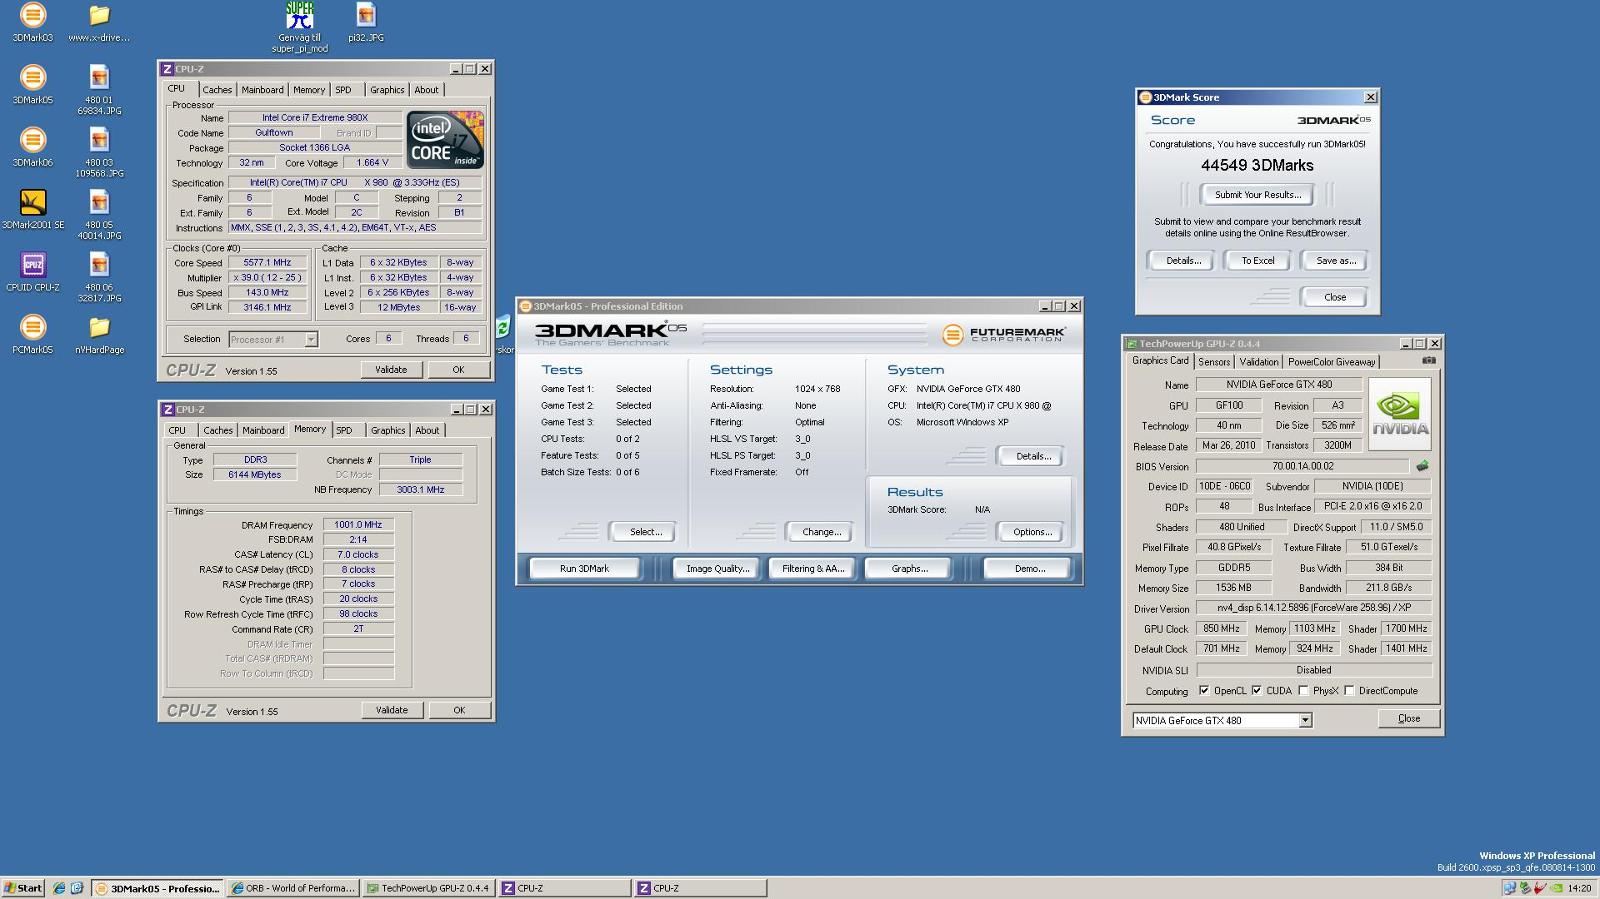Image resolution: width=1600 pixels, height=899 pixels.
Task: Open the 3DMark05 desktop shortcut
Action: (x=33, y=85)
